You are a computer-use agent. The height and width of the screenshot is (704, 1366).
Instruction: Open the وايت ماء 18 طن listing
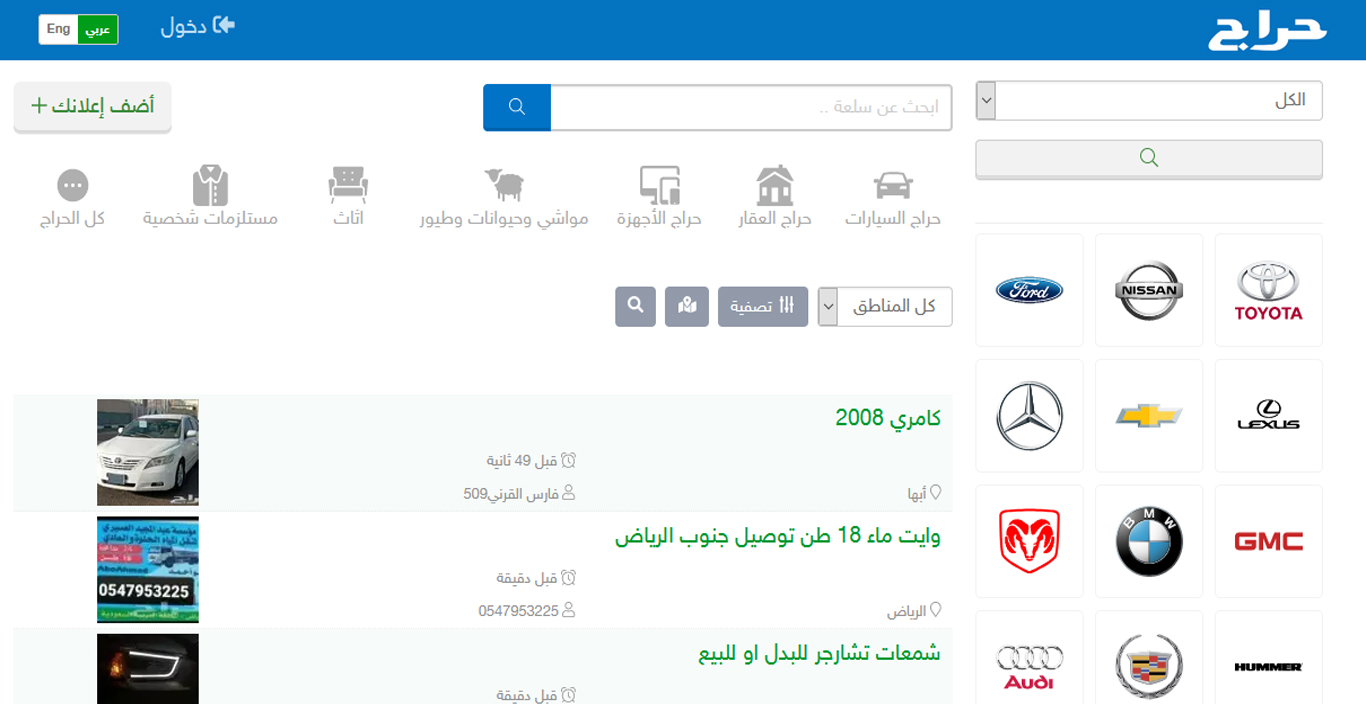click(x=778, y=536)
